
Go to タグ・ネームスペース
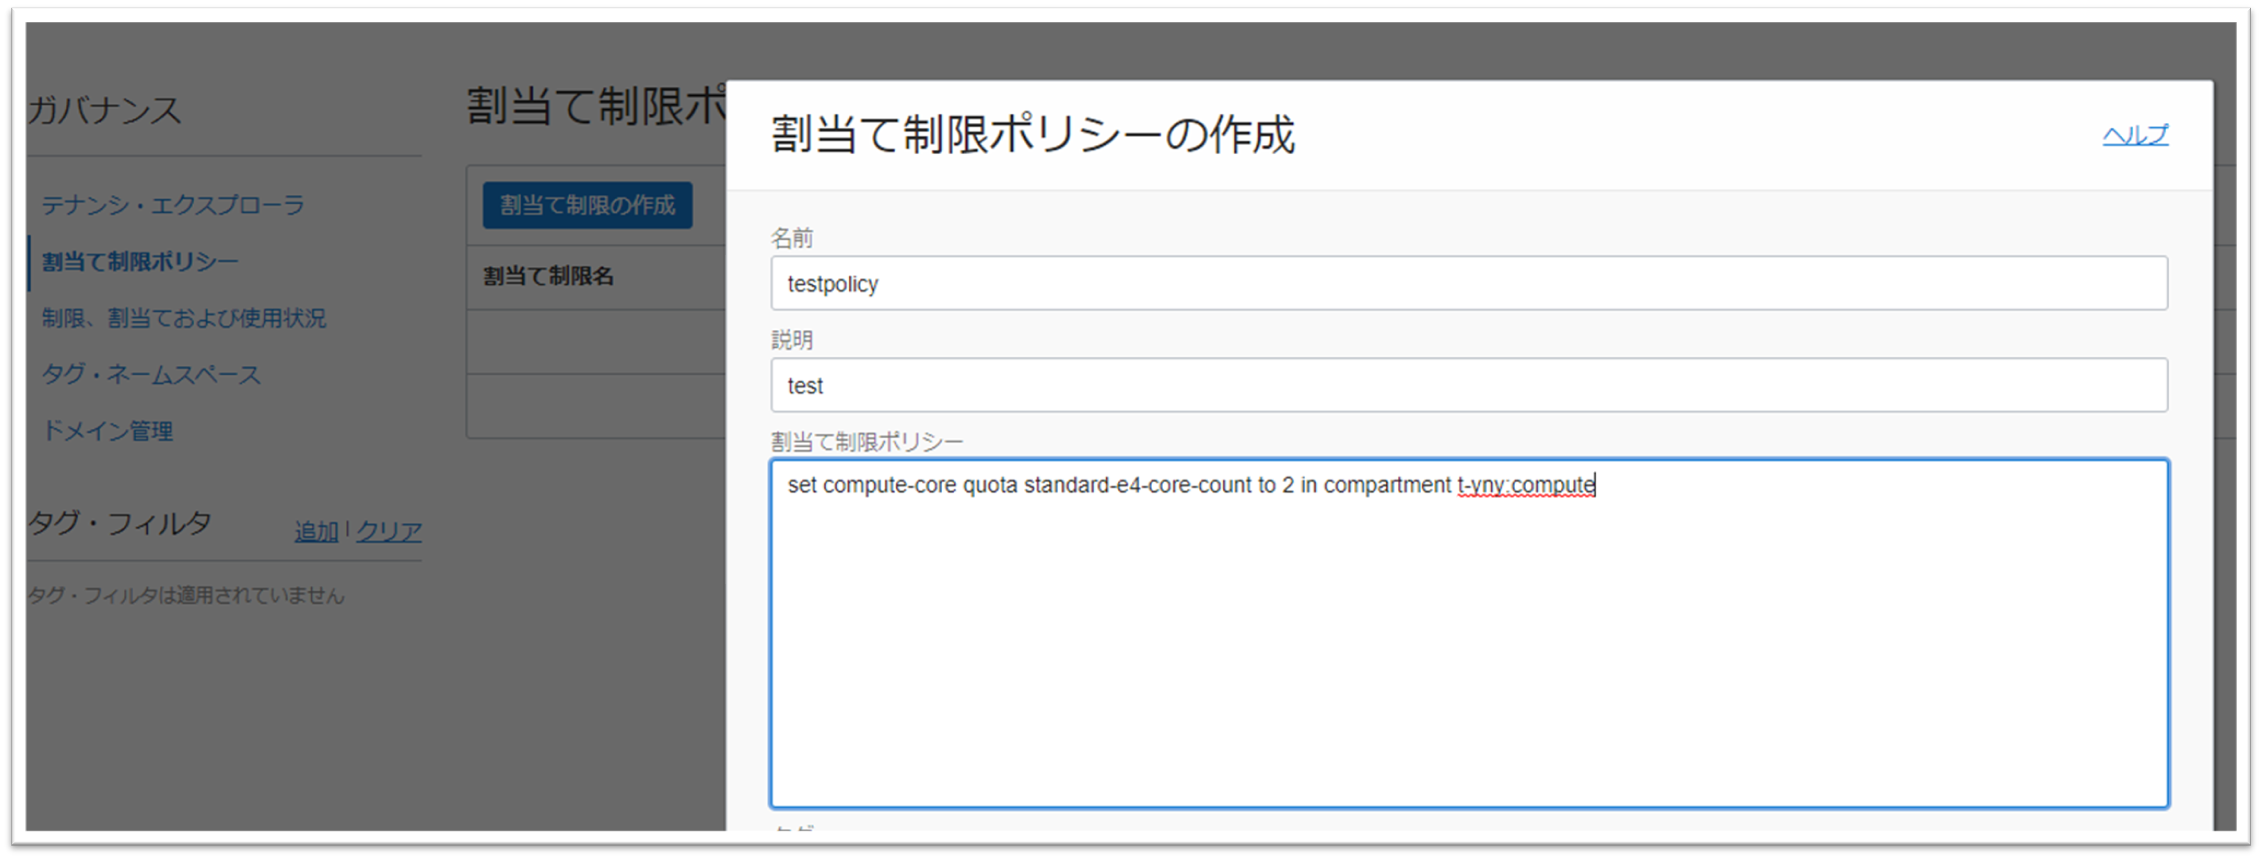(151, 375)
